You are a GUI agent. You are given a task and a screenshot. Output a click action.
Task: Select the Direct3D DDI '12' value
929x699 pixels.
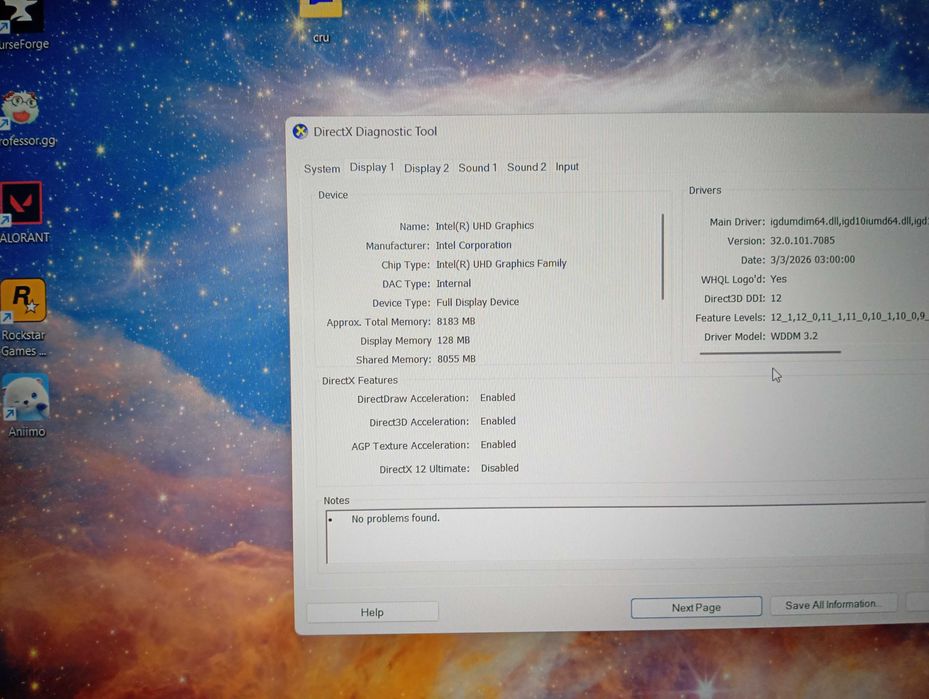coord(776,298)
